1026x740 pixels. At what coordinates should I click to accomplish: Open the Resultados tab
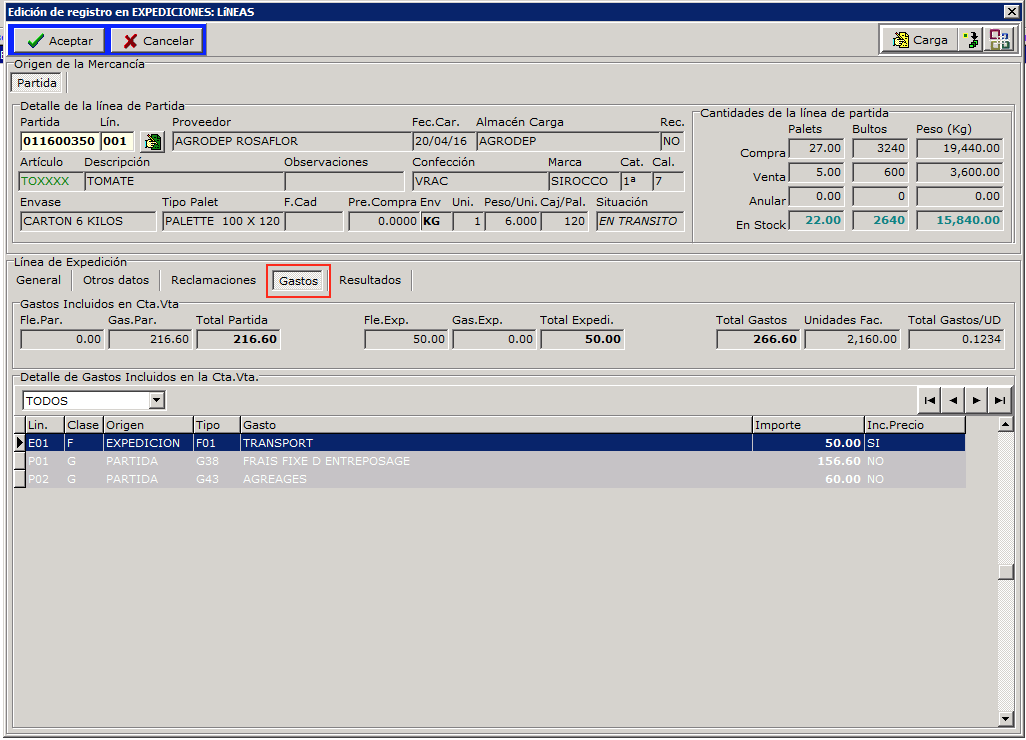[x=370, y=280]
